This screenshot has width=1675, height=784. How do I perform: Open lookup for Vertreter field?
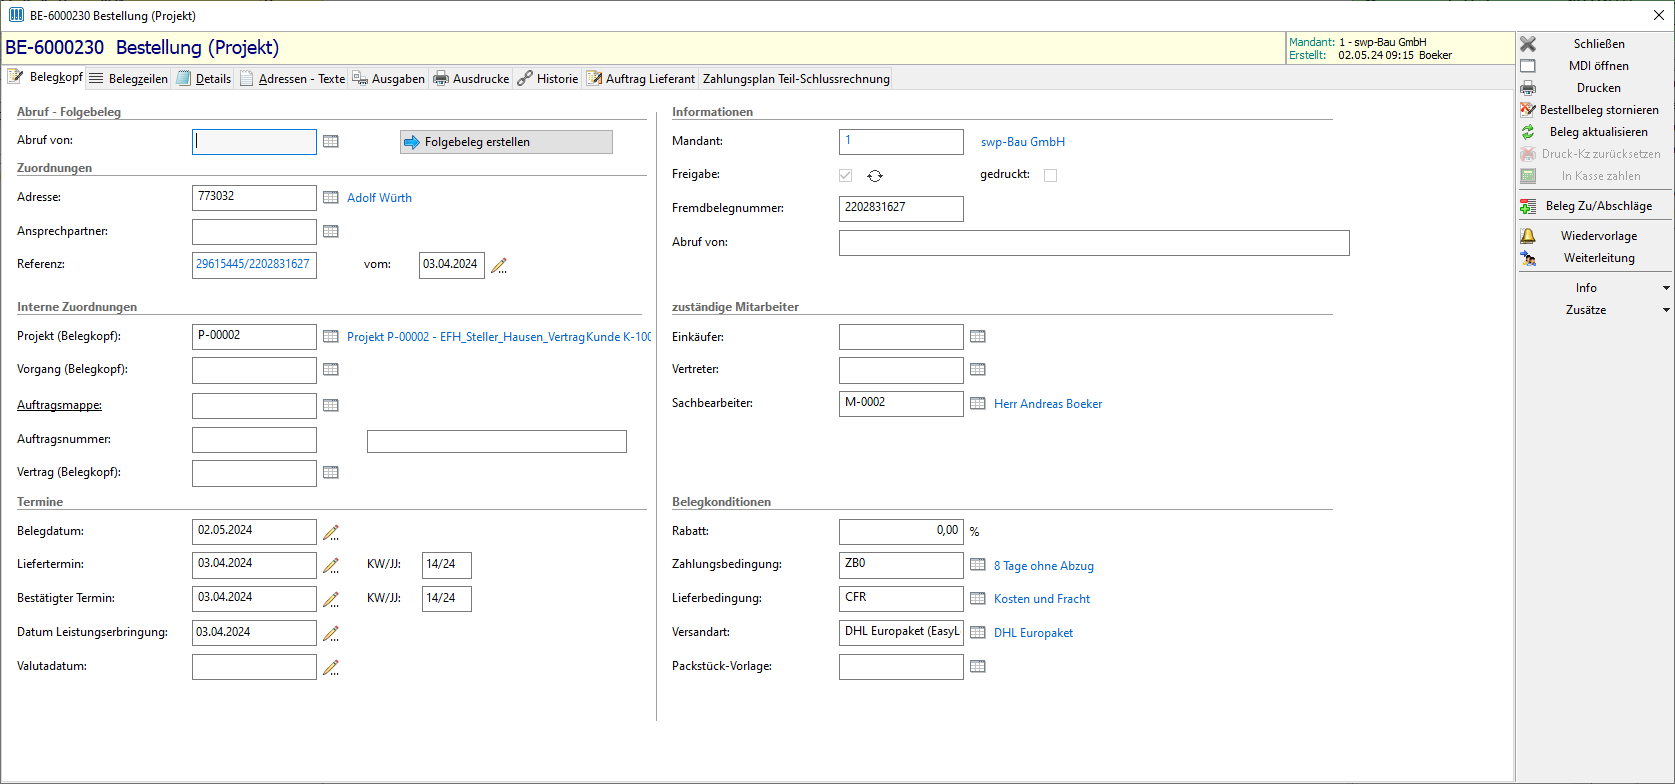pyautogui.click(x=978, y=370)
